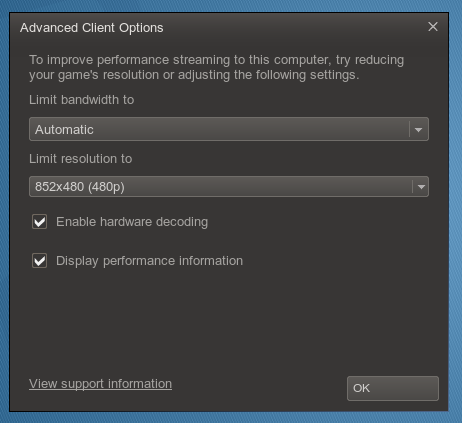
Task: Click the Limit bandwidth to label
Action: (x=81, y=100)
